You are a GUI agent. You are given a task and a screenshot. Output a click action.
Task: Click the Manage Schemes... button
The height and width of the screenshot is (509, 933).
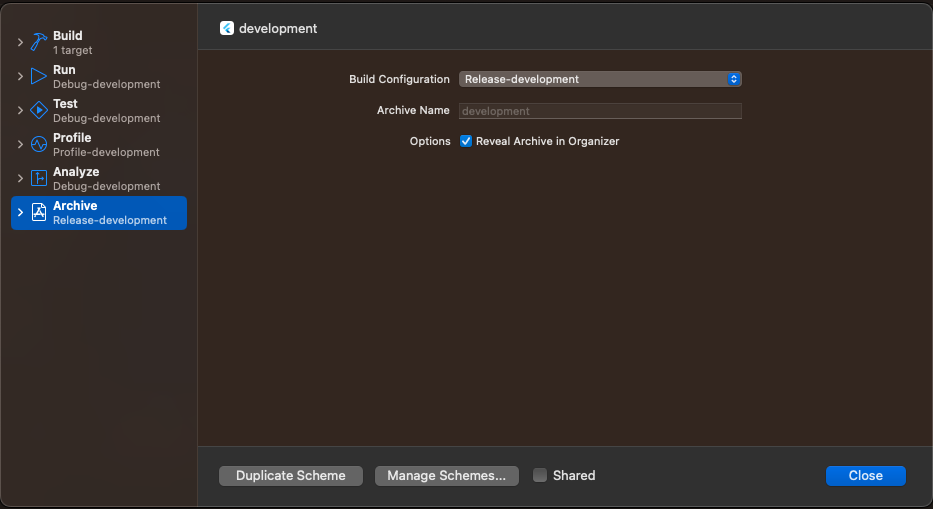[x=447, y=476]
